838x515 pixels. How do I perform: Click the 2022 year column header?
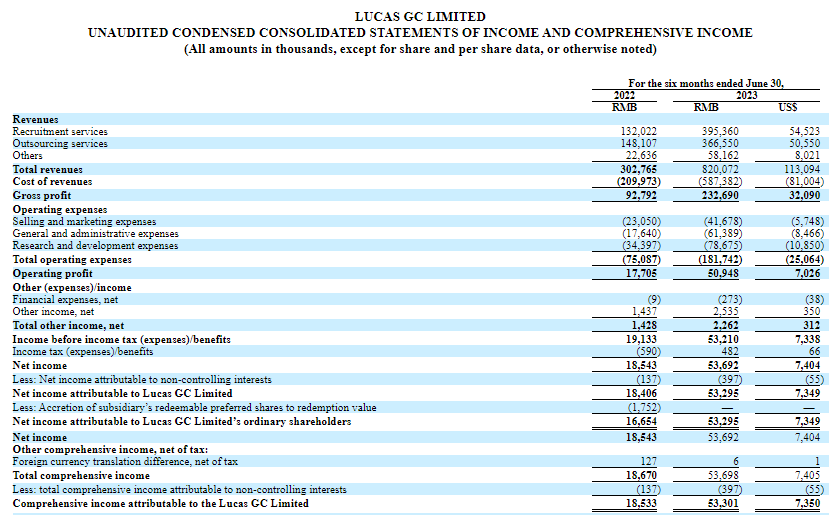[624, 96]
